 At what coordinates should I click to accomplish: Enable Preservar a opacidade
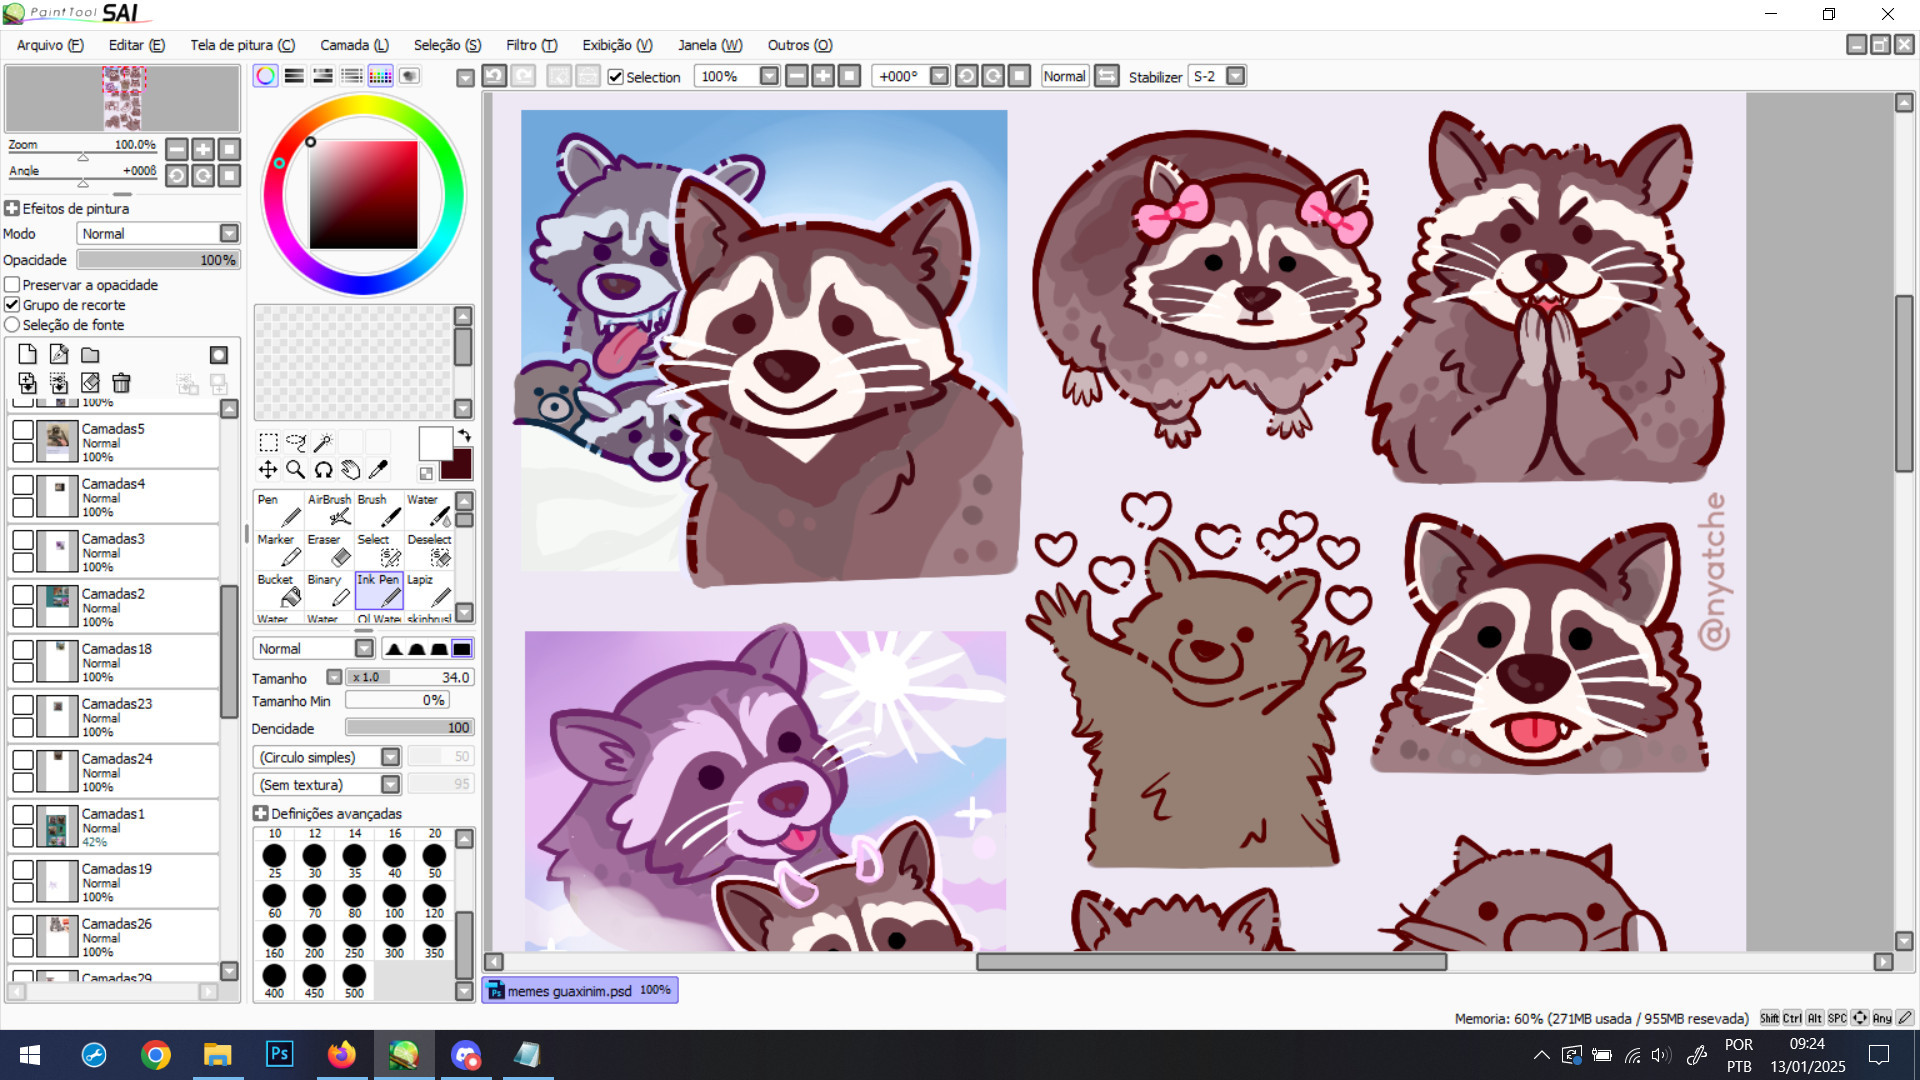pos(12,285)
